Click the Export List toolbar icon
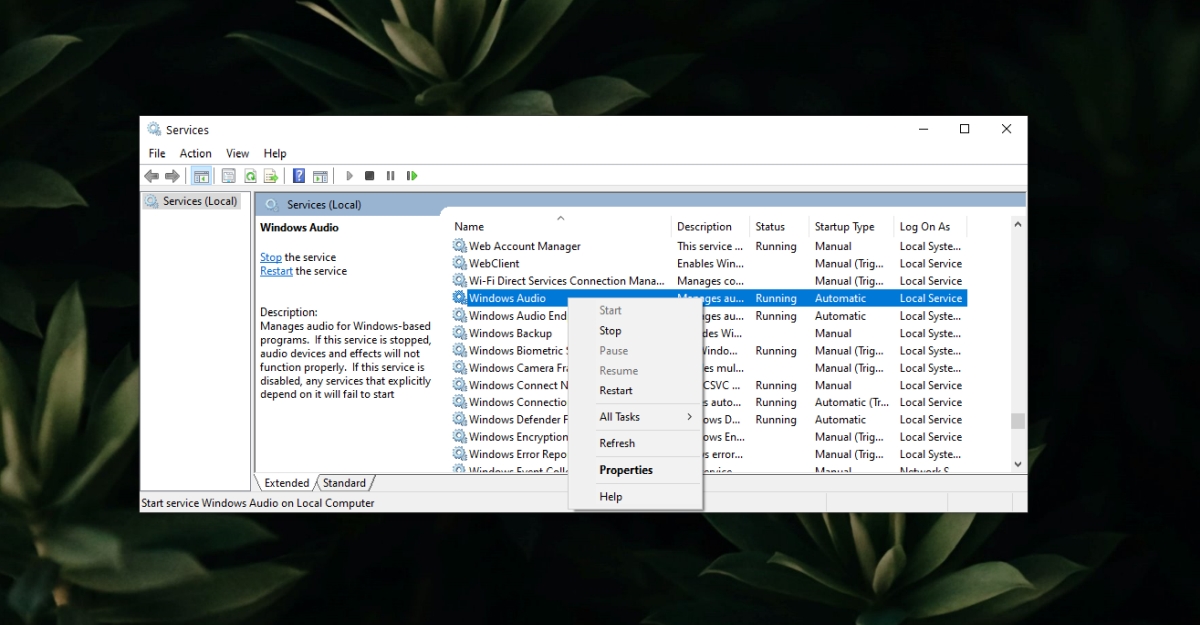This screenshot has width=1200, height=625. (272, 176)
